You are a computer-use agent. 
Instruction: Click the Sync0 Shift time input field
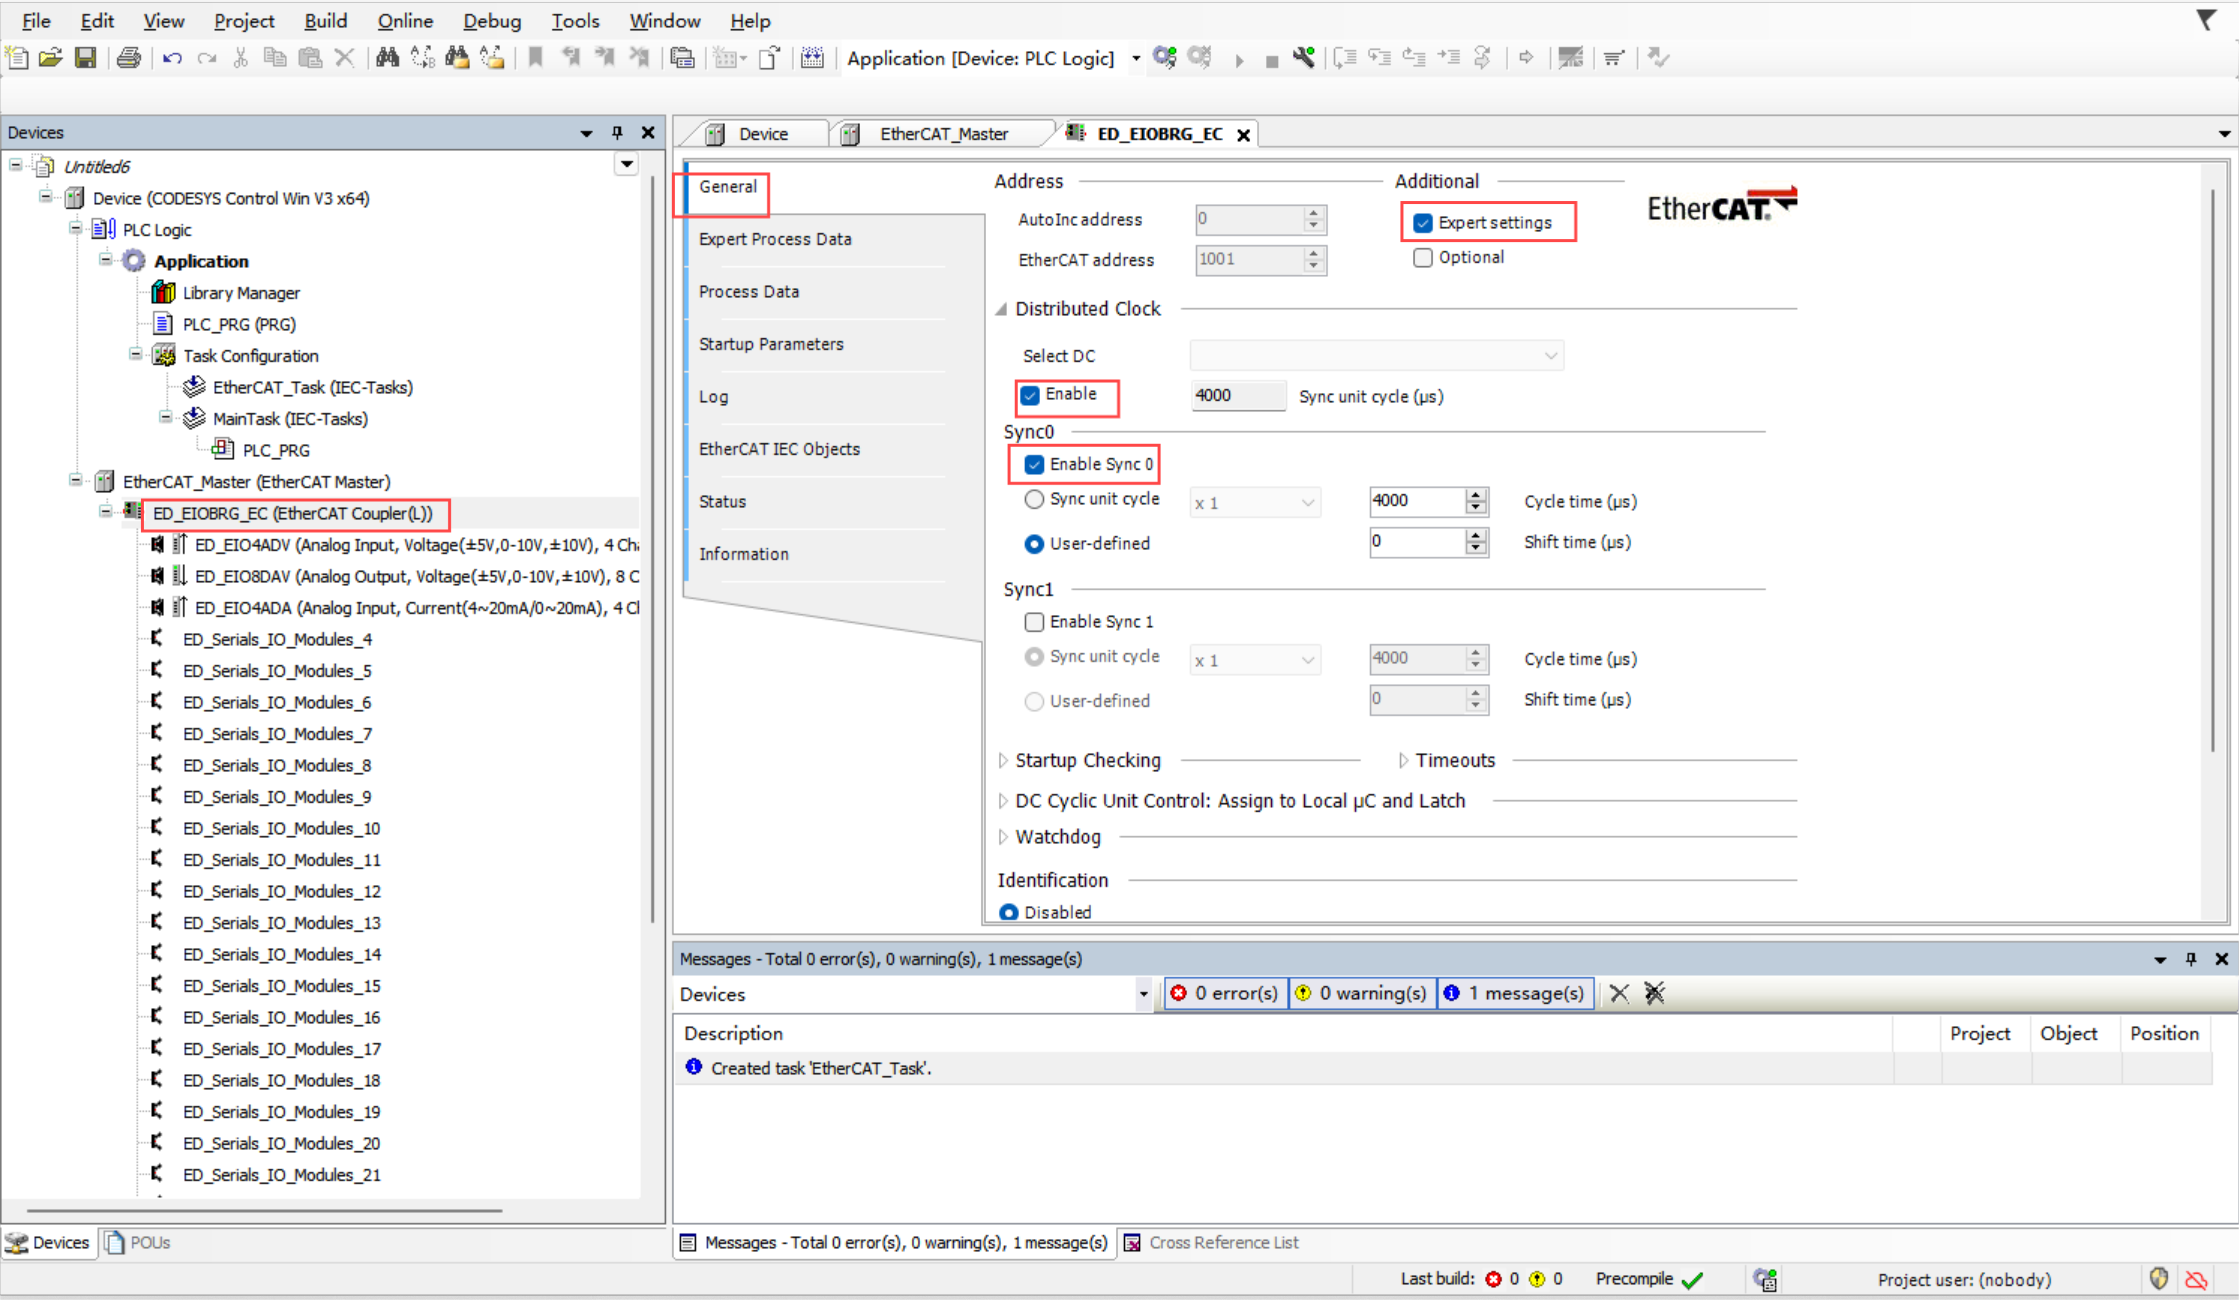click(1415, 542)
